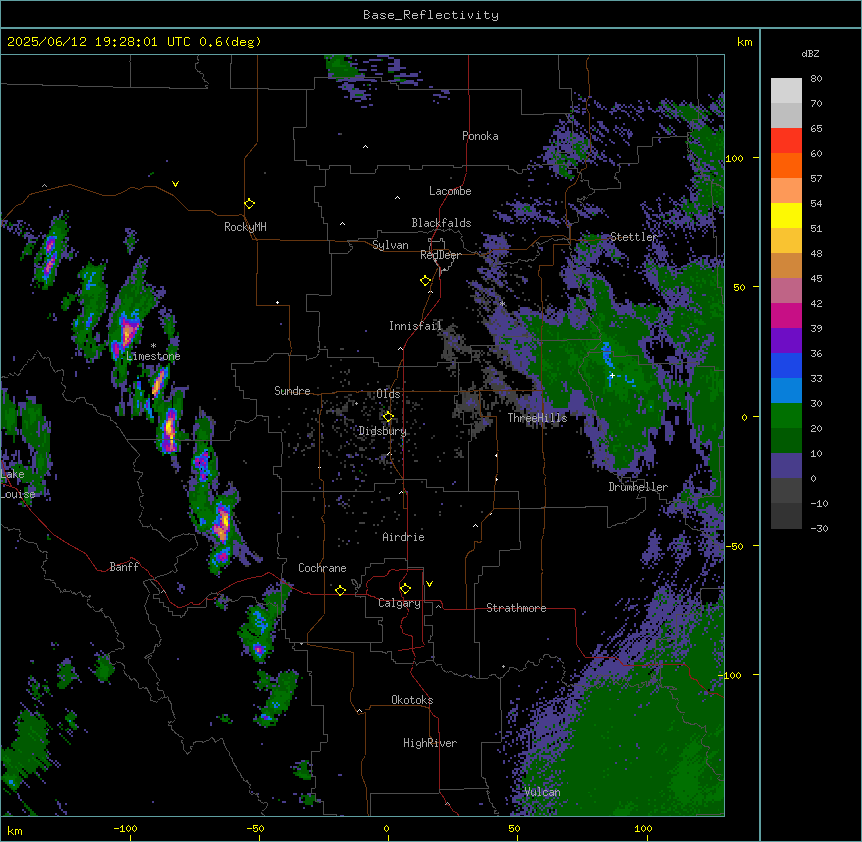Click the Stettler label
The image size is (862, 842).
coord(633,237)
